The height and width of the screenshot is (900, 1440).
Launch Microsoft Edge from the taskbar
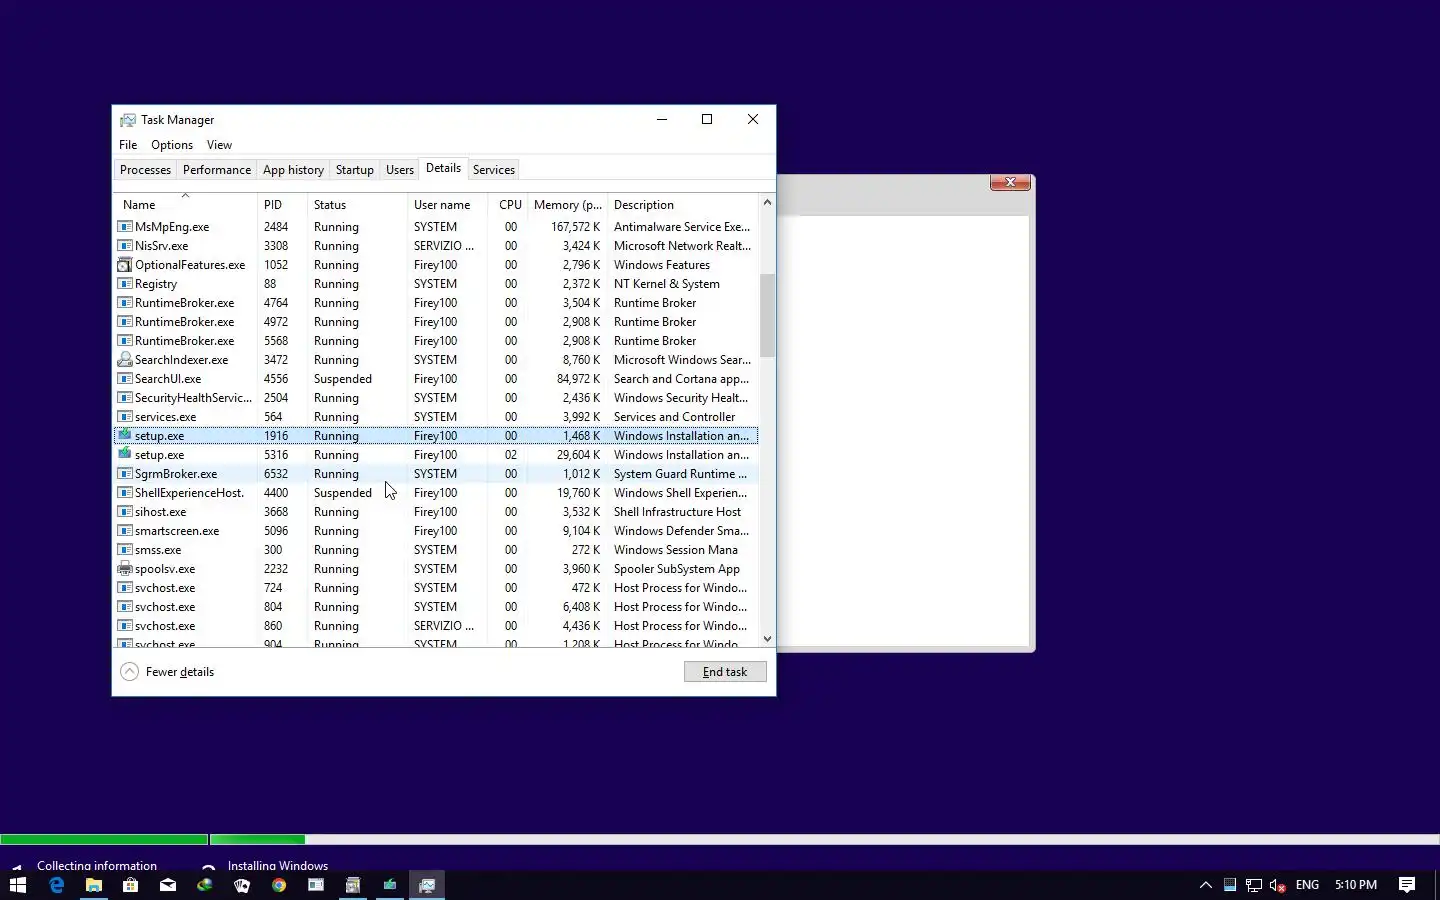click(x=56, y=885)
